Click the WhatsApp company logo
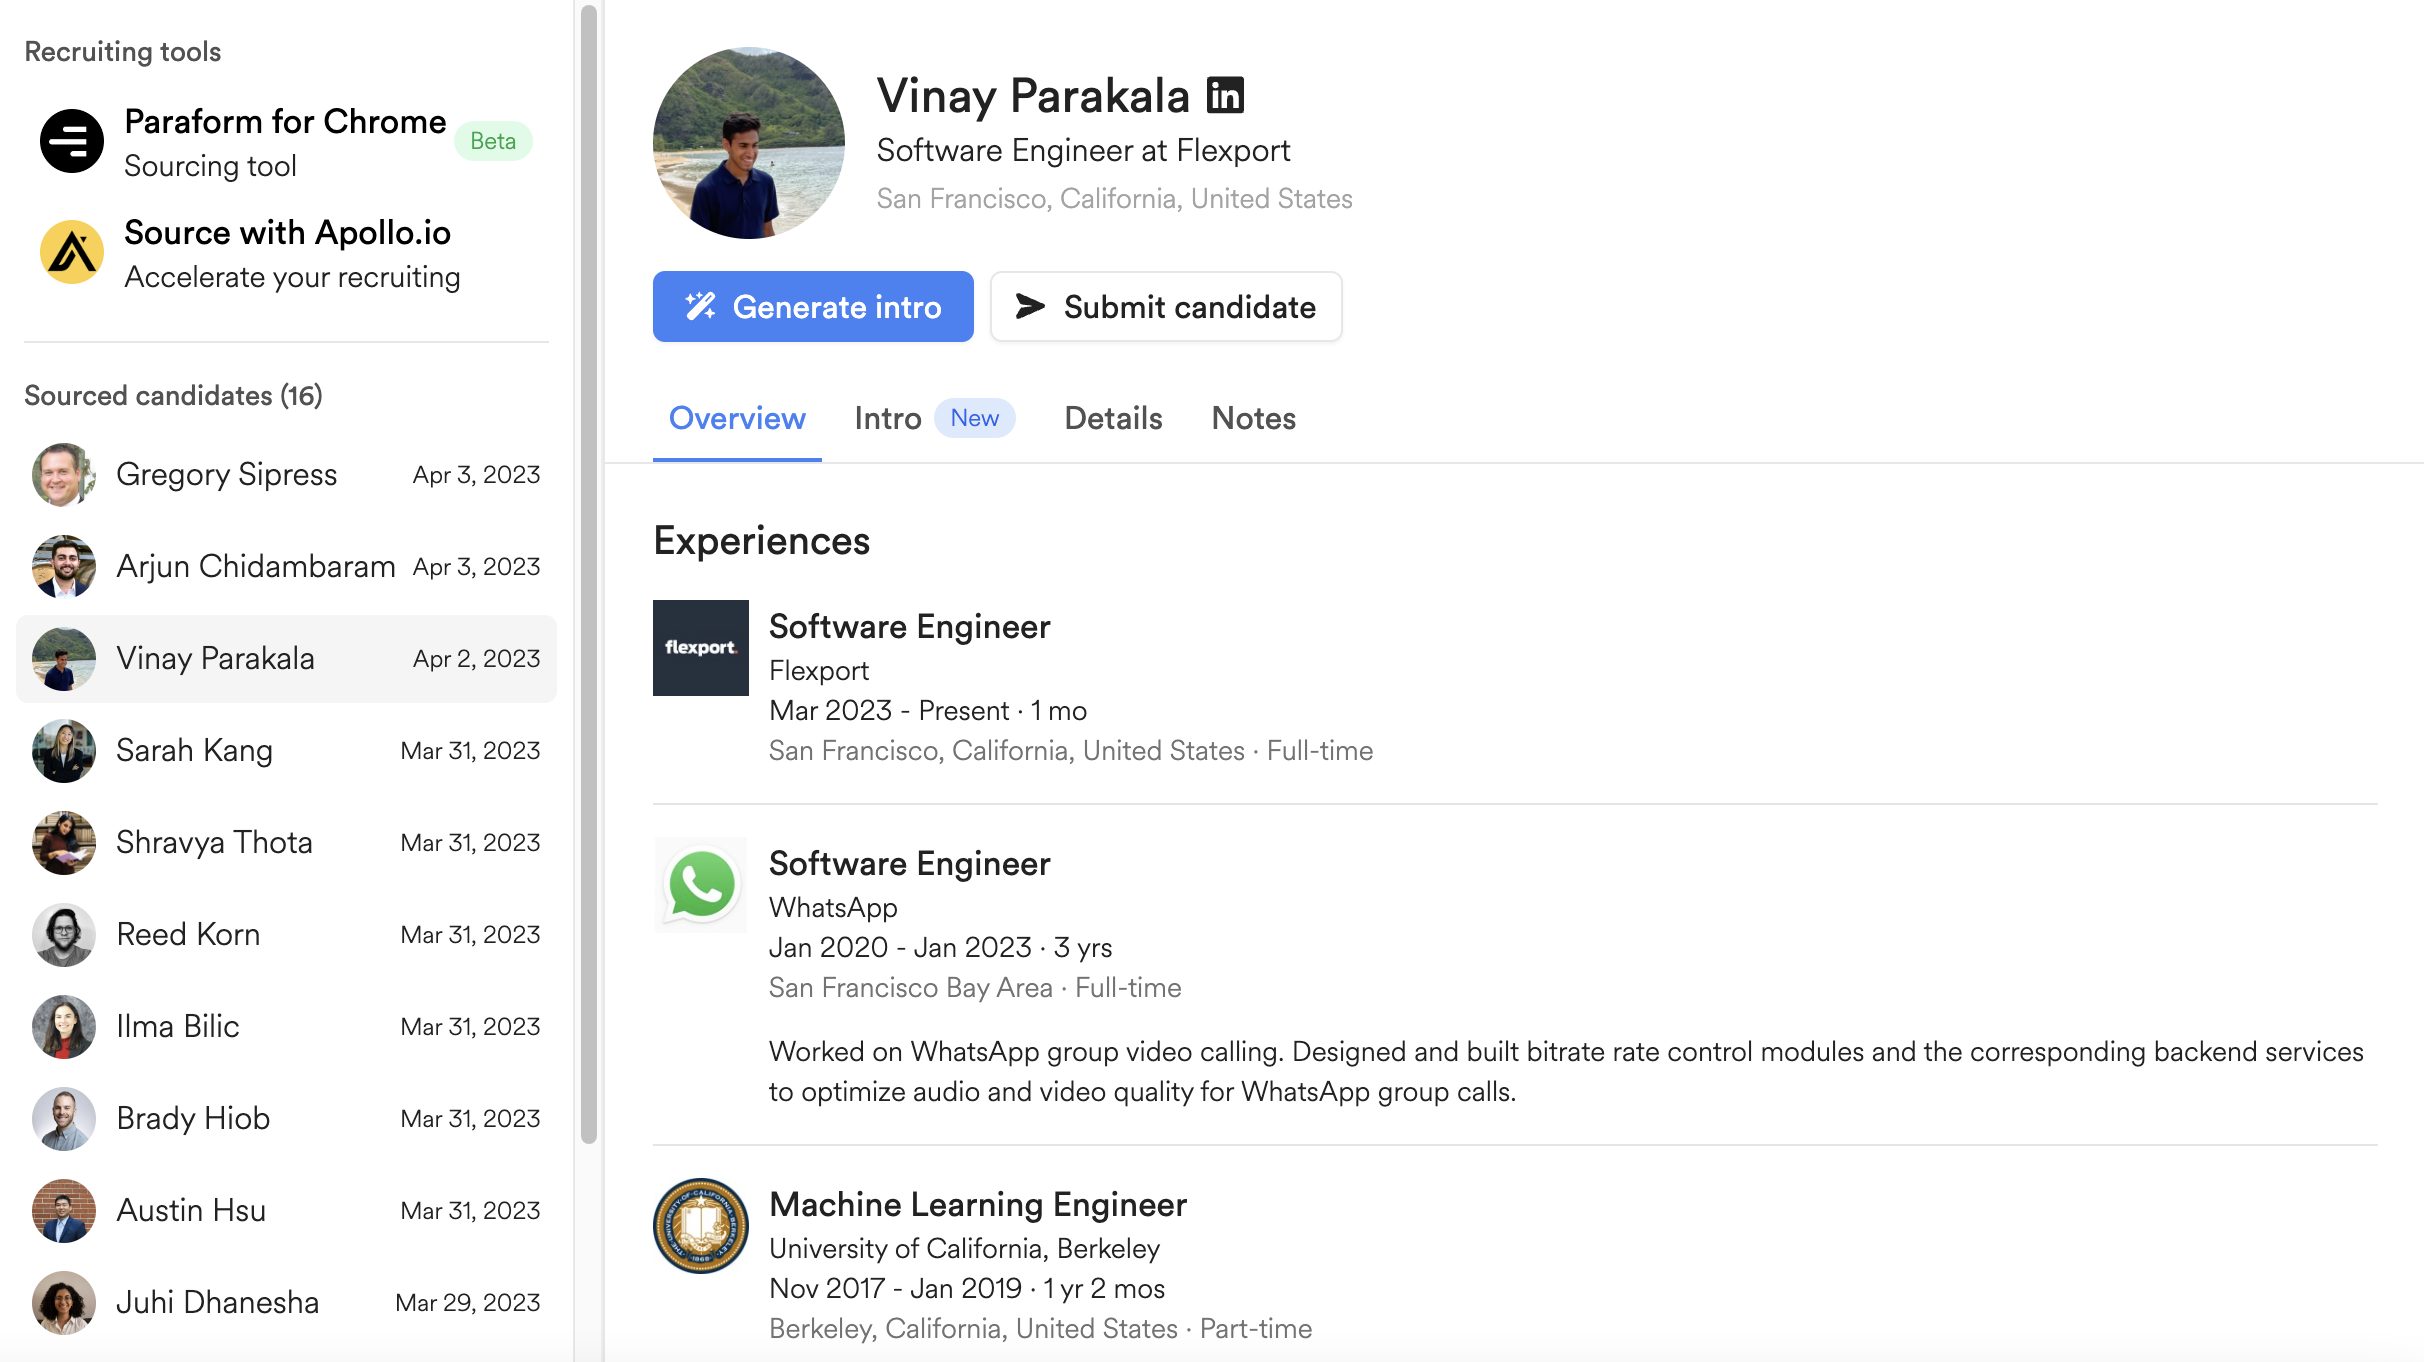 (701, 885)
